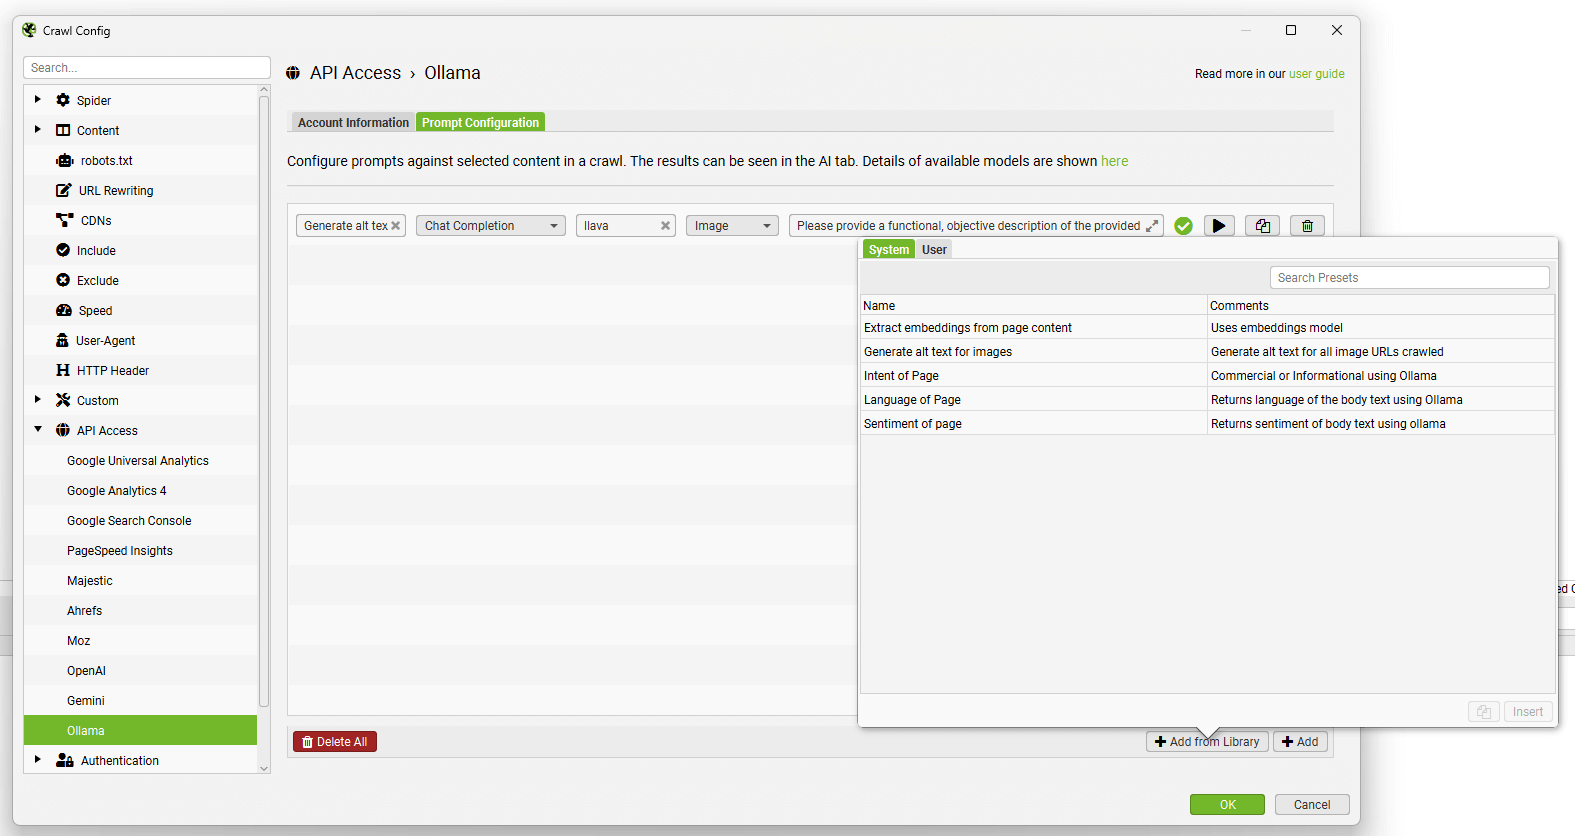Select the Sentiment of page preset
Image resolution: width=1575 pixels, height=836 pixels.
[913, 424]
